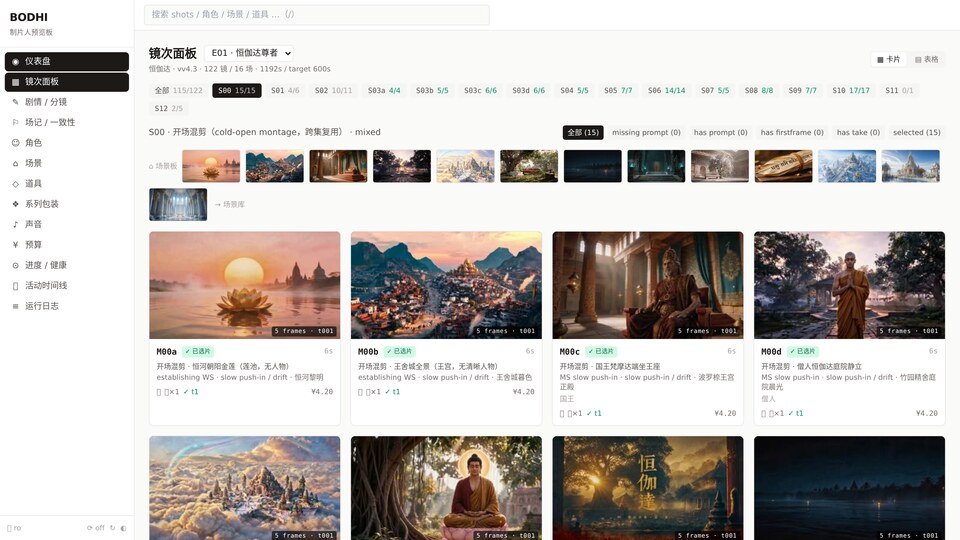The image size is (960, 540).
Task: Toggle the dark/light theme icon
Action: point(124,528)
